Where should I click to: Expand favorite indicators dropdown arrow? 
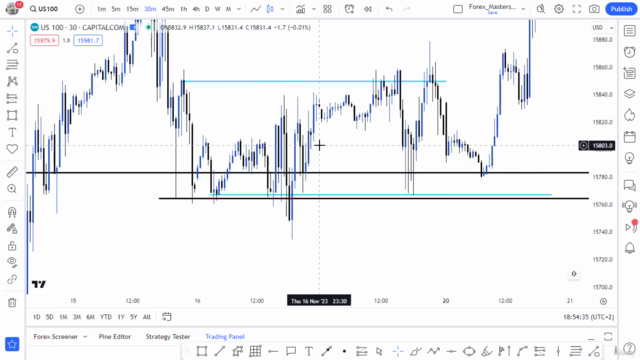point(313,9)
